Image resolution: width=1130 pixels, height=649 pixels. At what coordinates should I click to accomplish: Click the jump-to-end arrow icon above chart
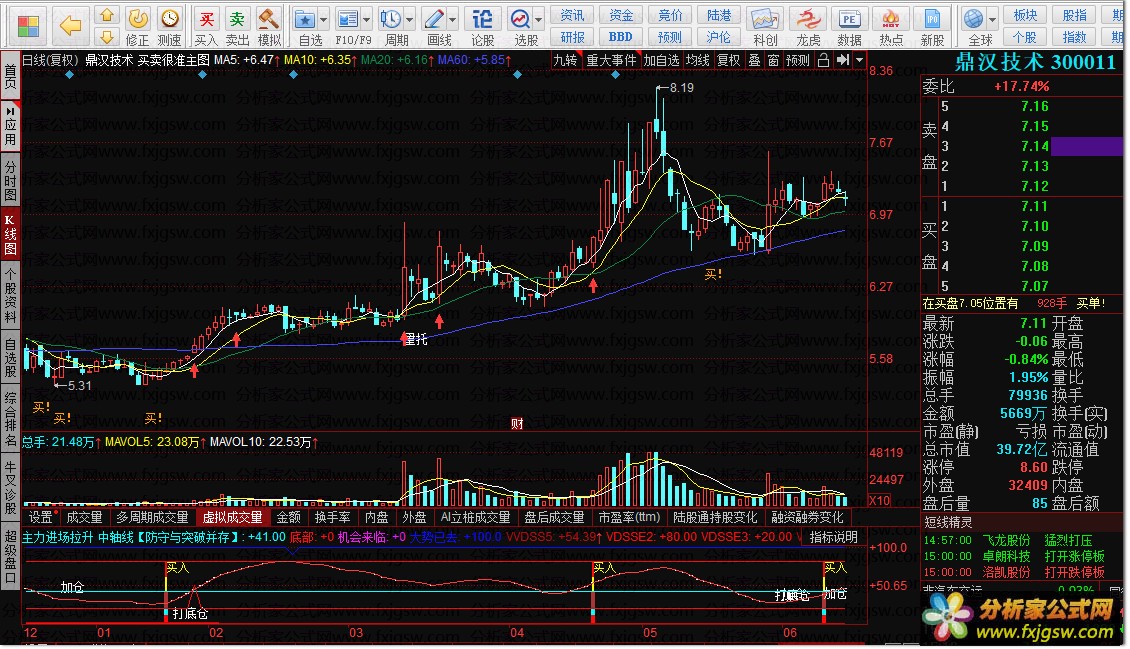[842, 61]
